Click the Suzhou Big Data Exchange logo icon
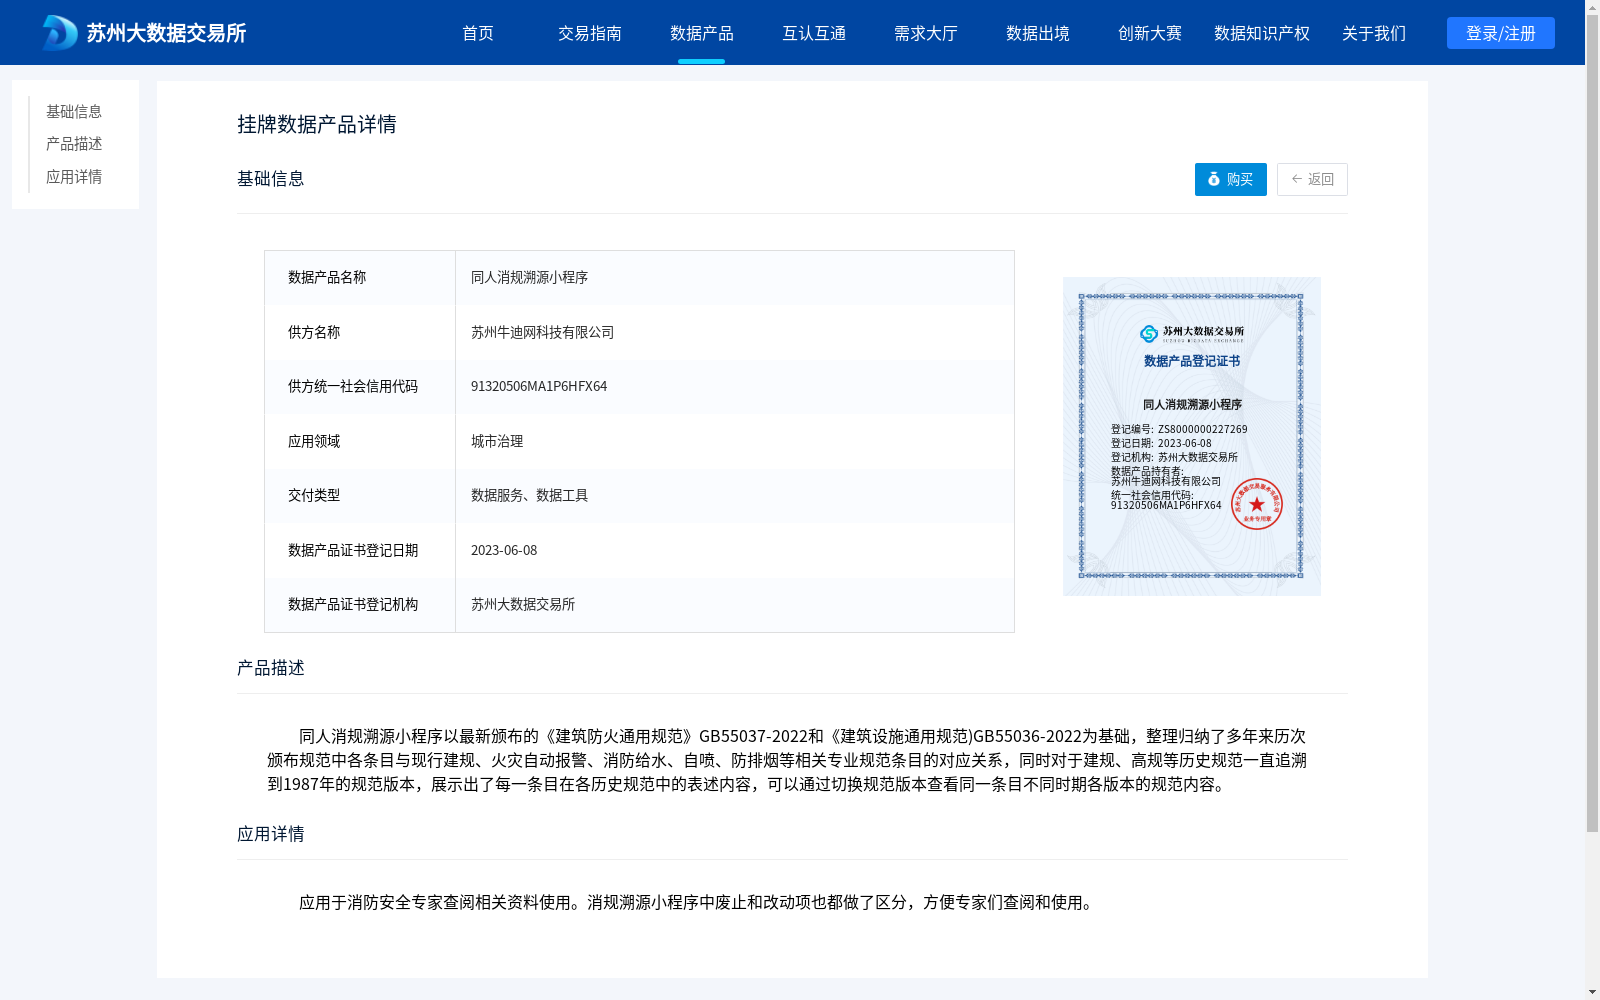The width and height of the screenshot is (1600, 1000). [x=59, y=33]
